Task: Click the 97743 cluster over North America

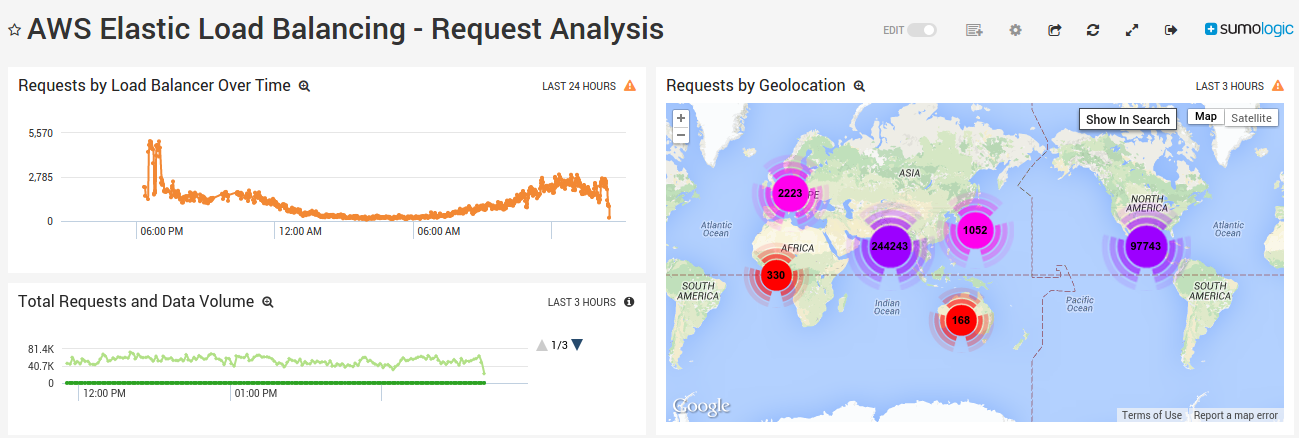Action: pyautogui.click(x=1146, y=246)
